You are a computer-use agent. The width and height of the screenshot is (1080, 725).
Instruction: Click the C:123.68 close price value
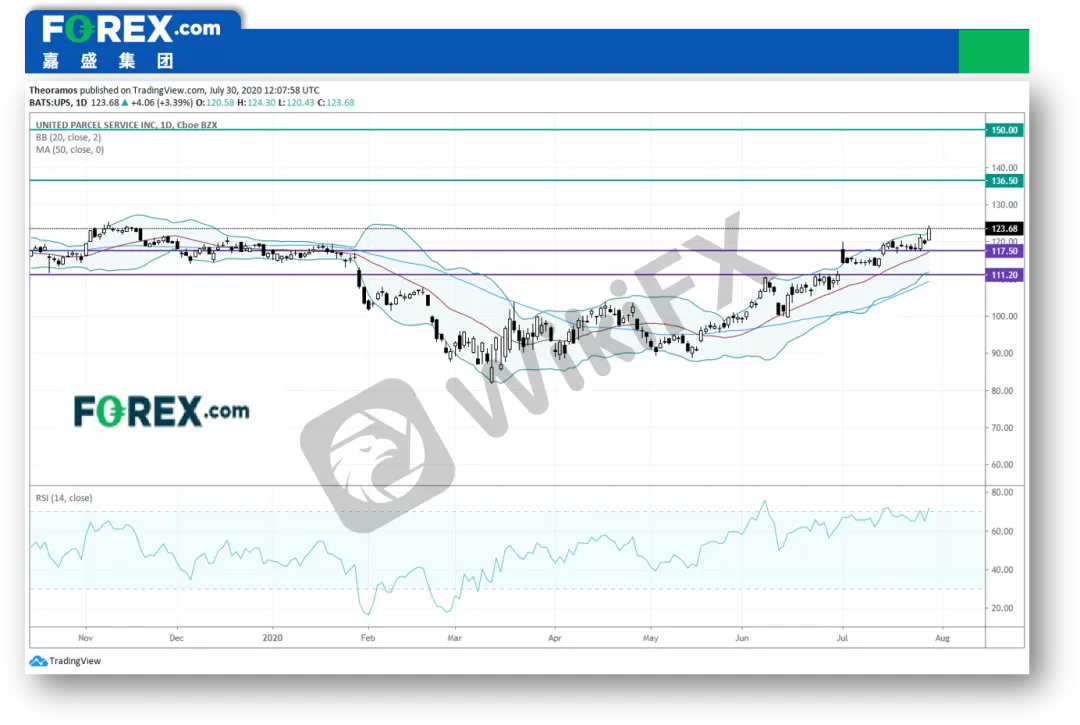click(335, 103)
